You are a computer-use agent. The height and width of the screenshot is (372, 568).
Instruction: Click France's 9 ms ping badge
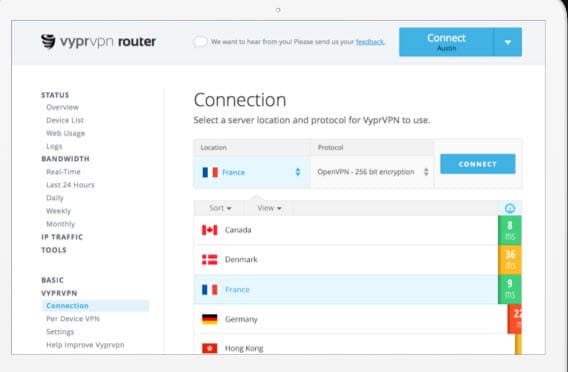[x=510, y=289]
